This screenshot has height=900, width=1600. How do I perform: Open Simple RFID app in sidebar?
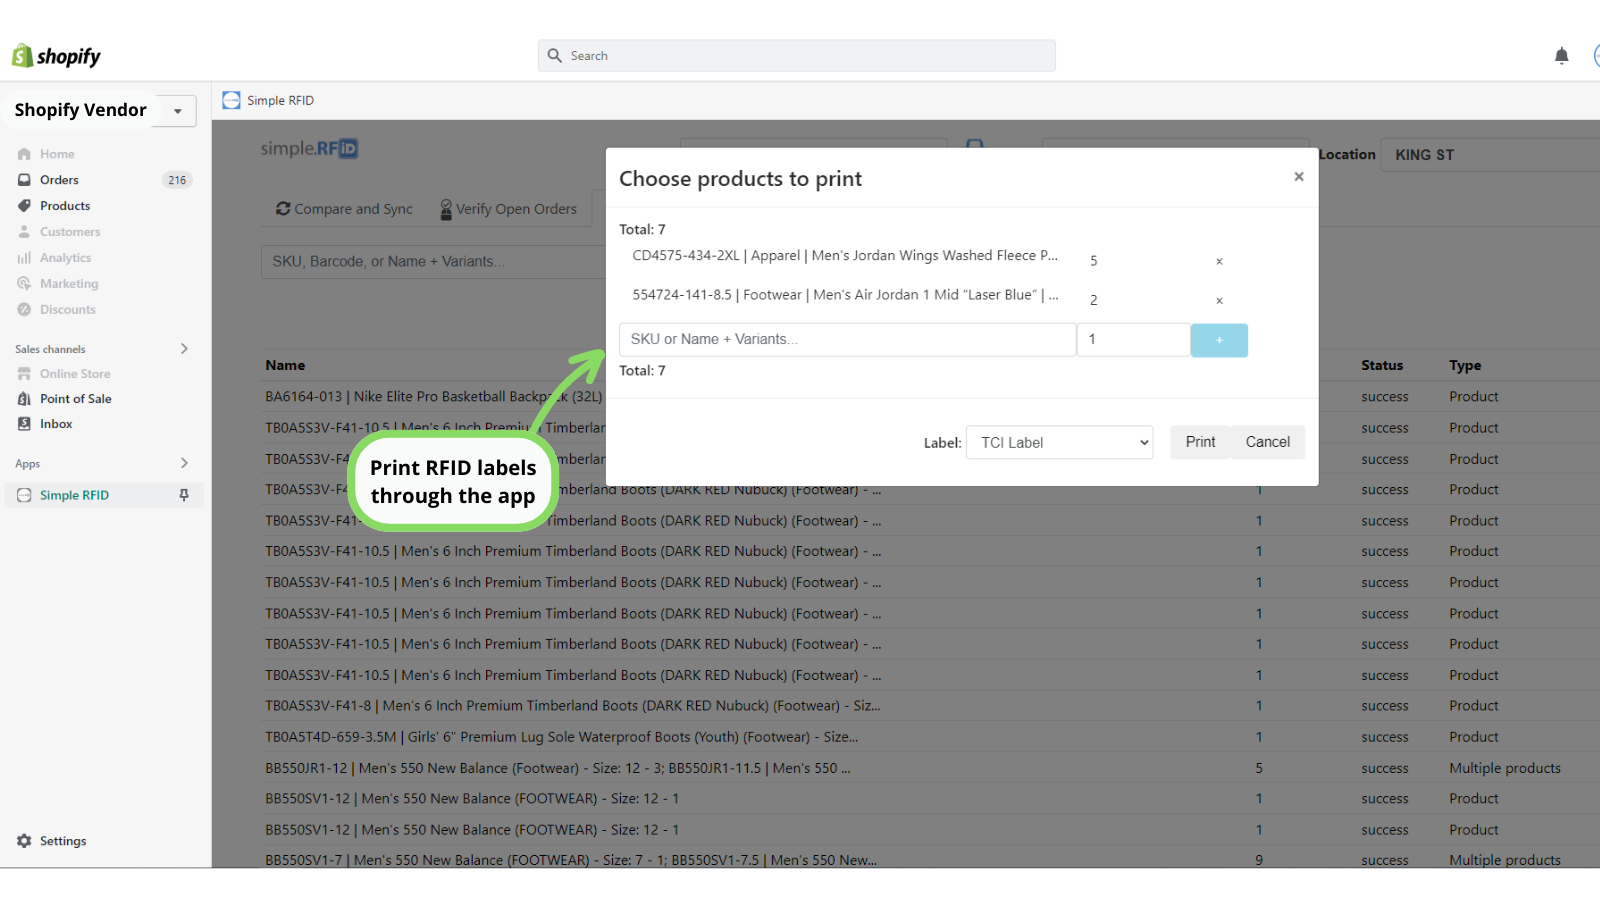tap(74, 495)
